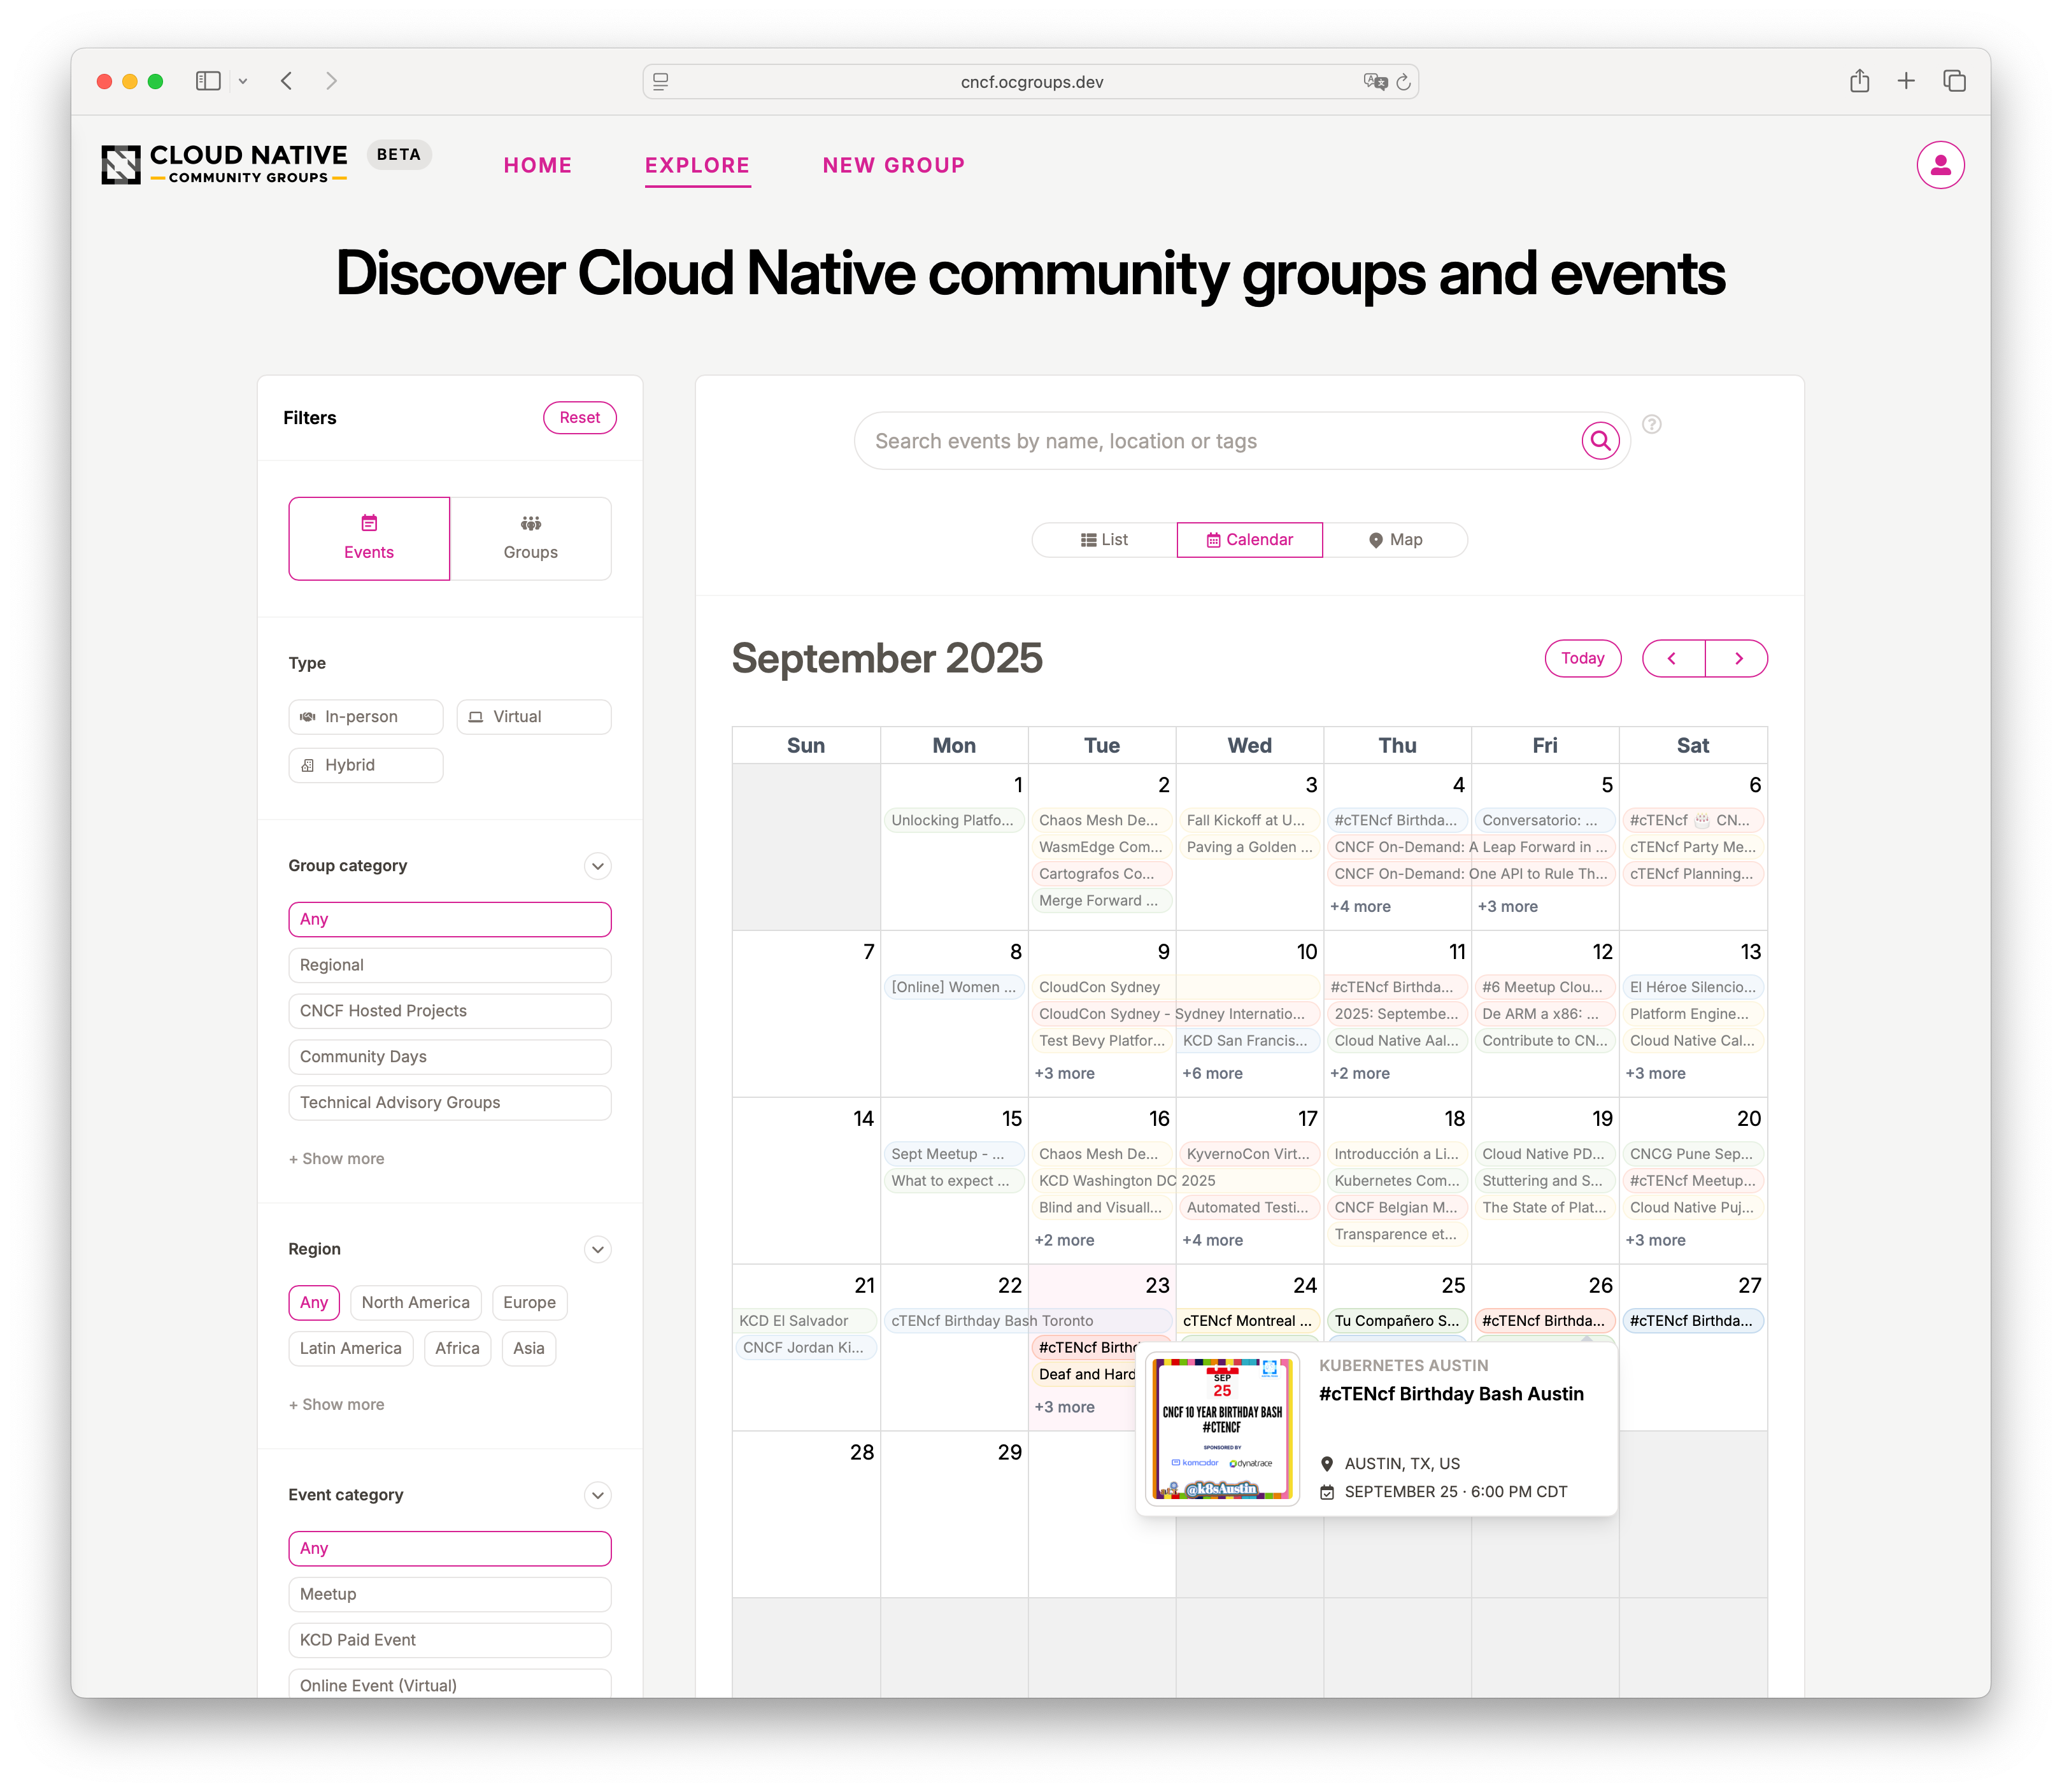2062x1792 pixels.
Task: Collapse the Group category section
Action: click(597, 866)
